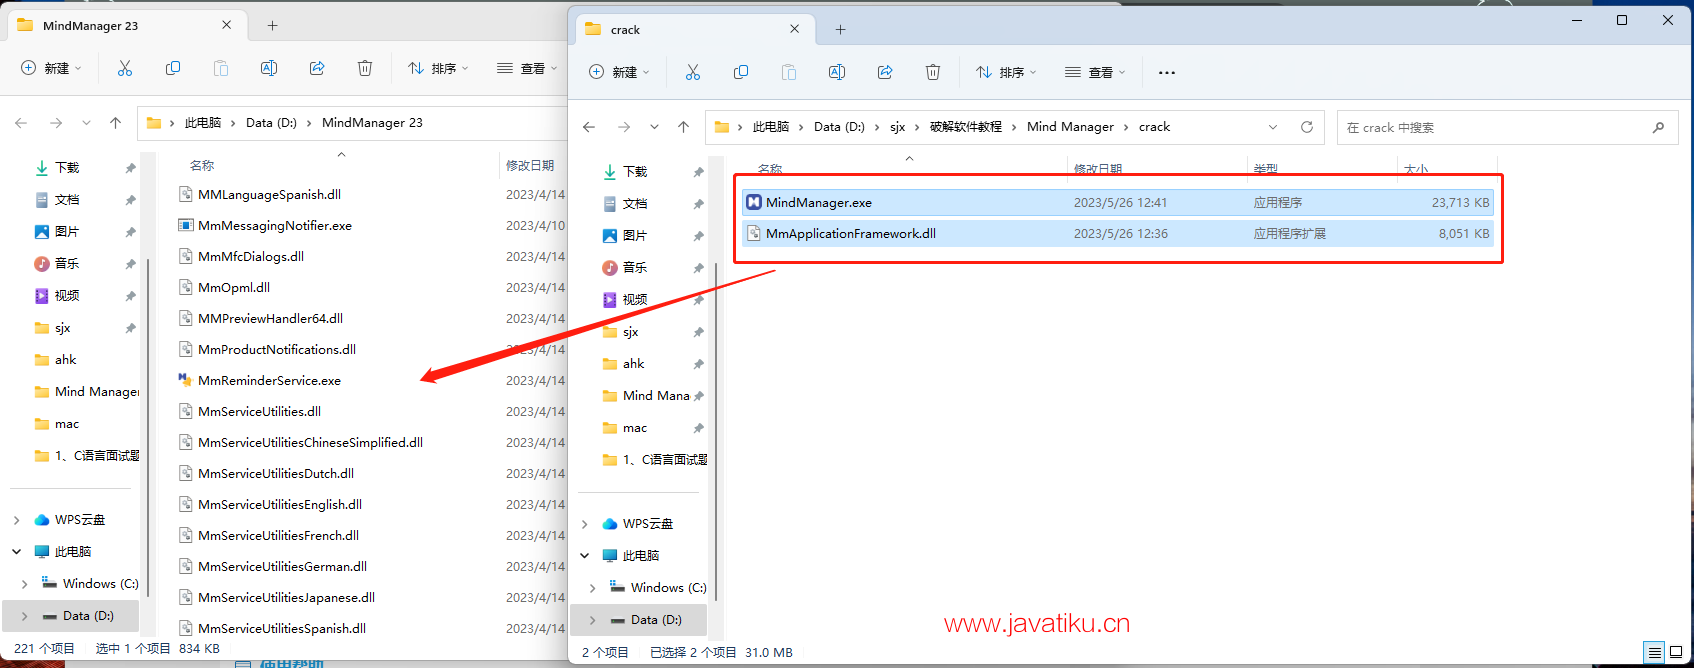Image resolution: width=1694 pixels, height=668 pixels.
Task: Open the 新建 new item button in crack window
Action: tap(619, 72)
